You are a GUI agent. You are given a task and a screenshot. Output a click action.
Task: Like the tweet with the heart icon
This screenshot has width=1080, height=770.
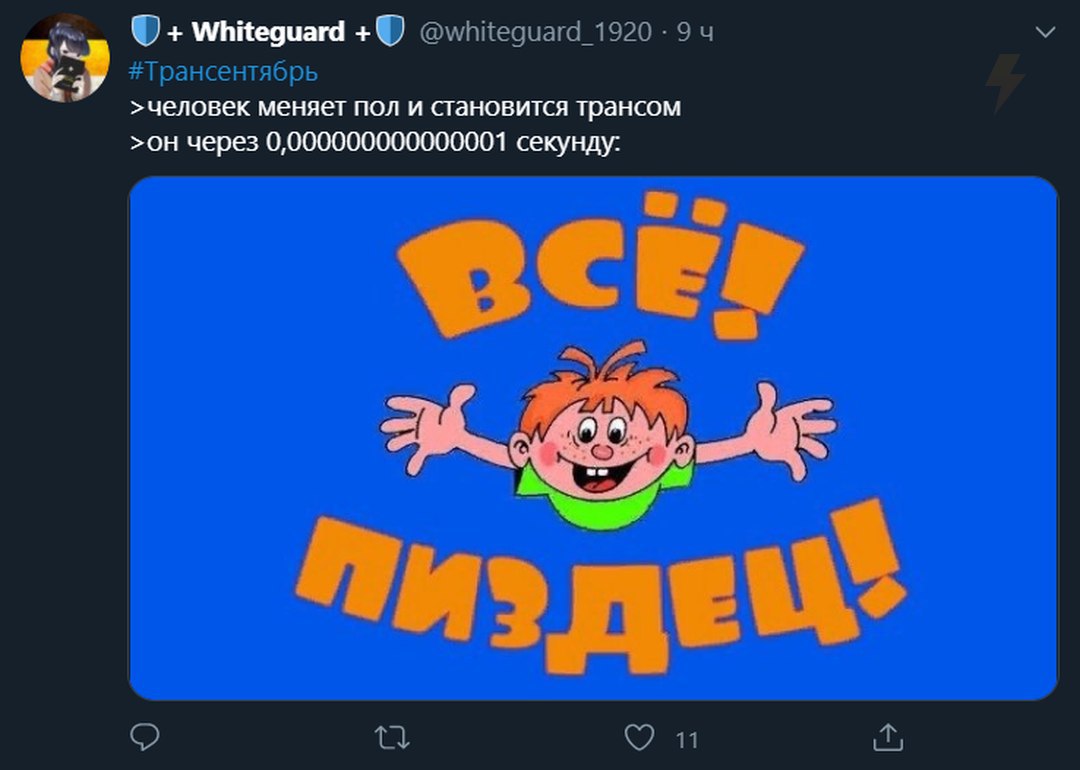click(639, 738)
